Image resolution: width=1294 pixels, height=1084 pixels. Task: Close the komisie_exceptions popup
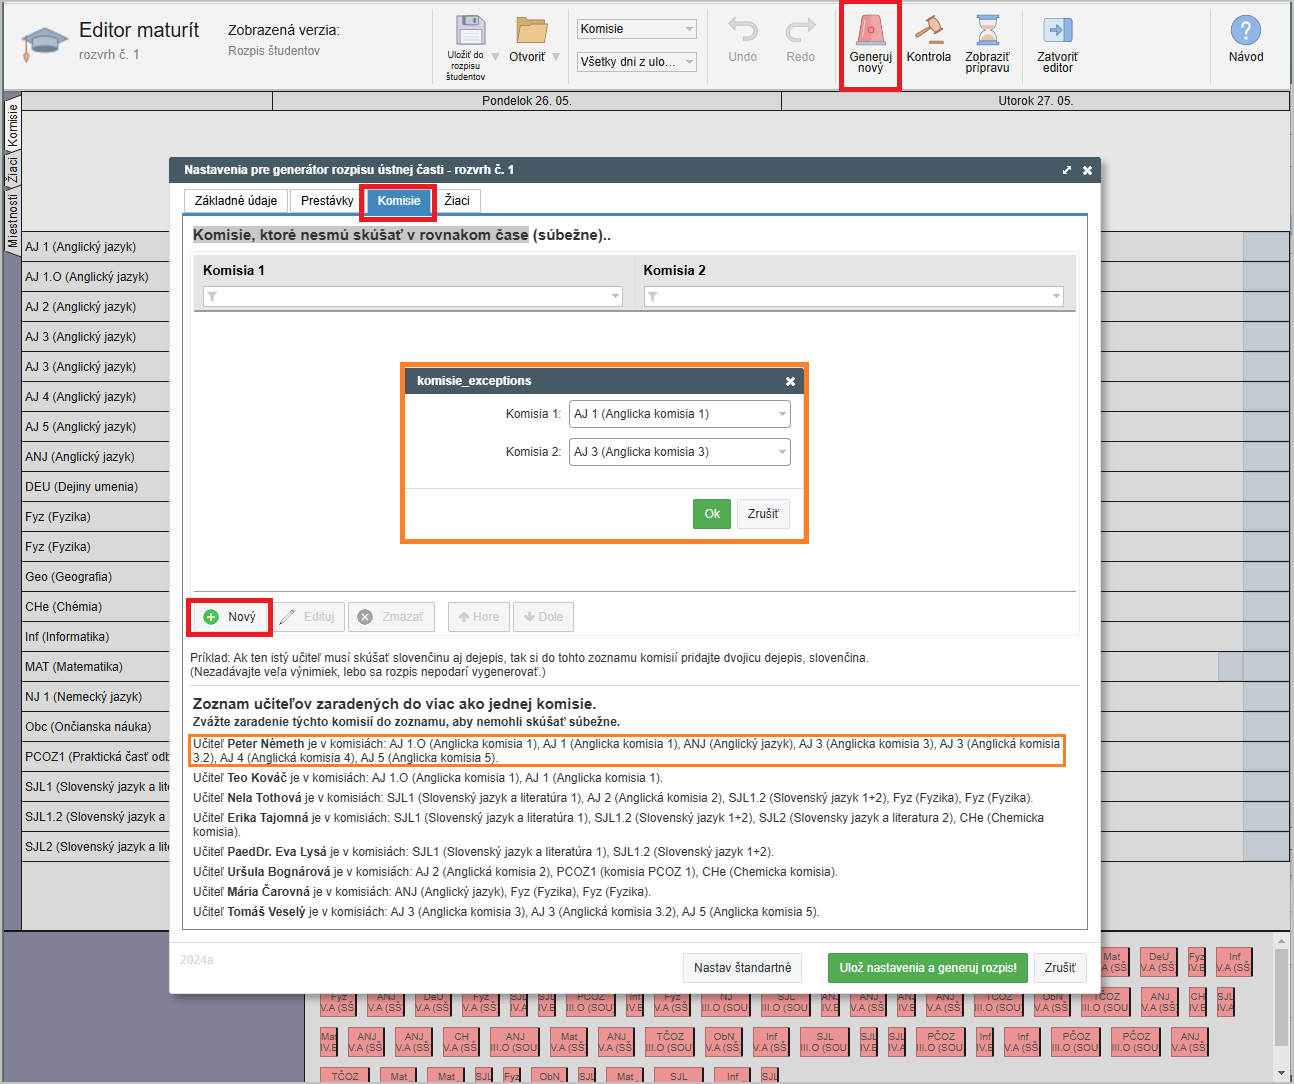(790, 381)
